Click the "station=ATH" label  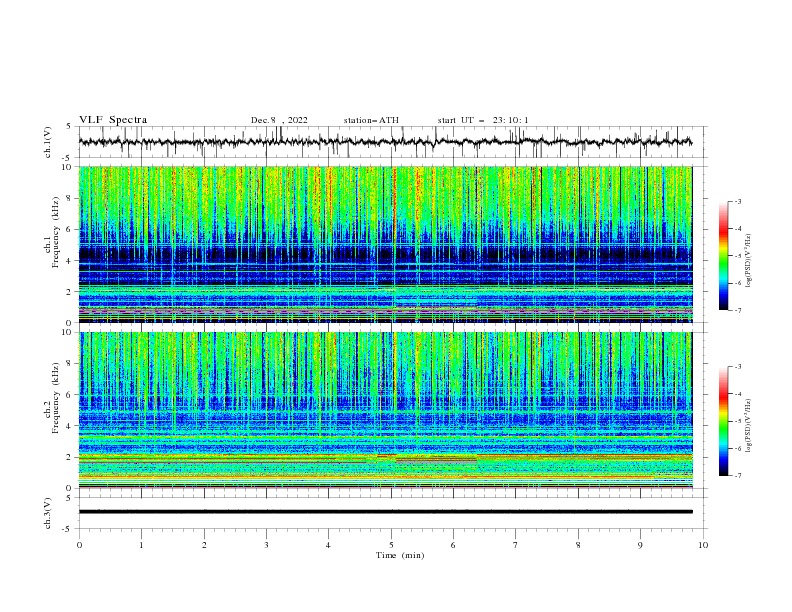click(x=371, y=120)
